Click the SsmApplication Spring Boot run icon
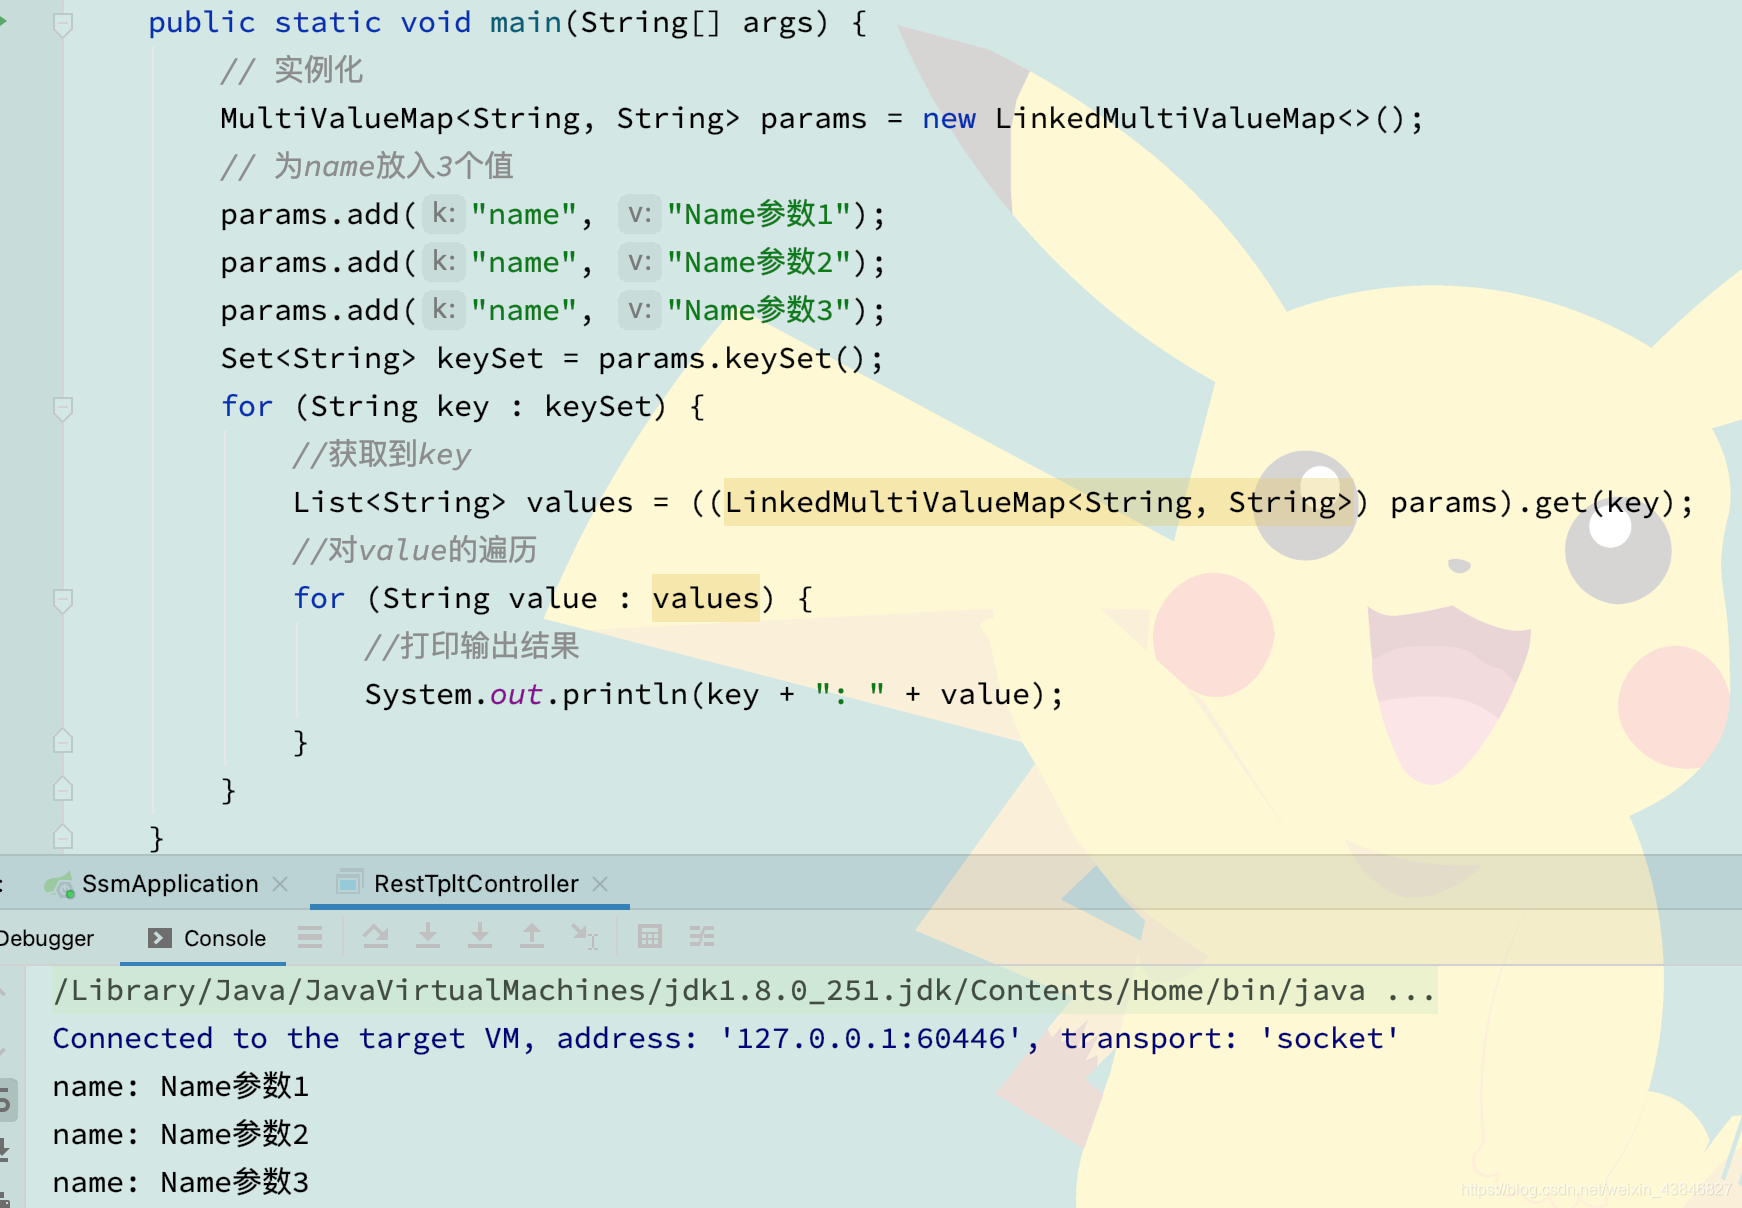Screen dimensions: 1742x1208 (x=59, y=884)
